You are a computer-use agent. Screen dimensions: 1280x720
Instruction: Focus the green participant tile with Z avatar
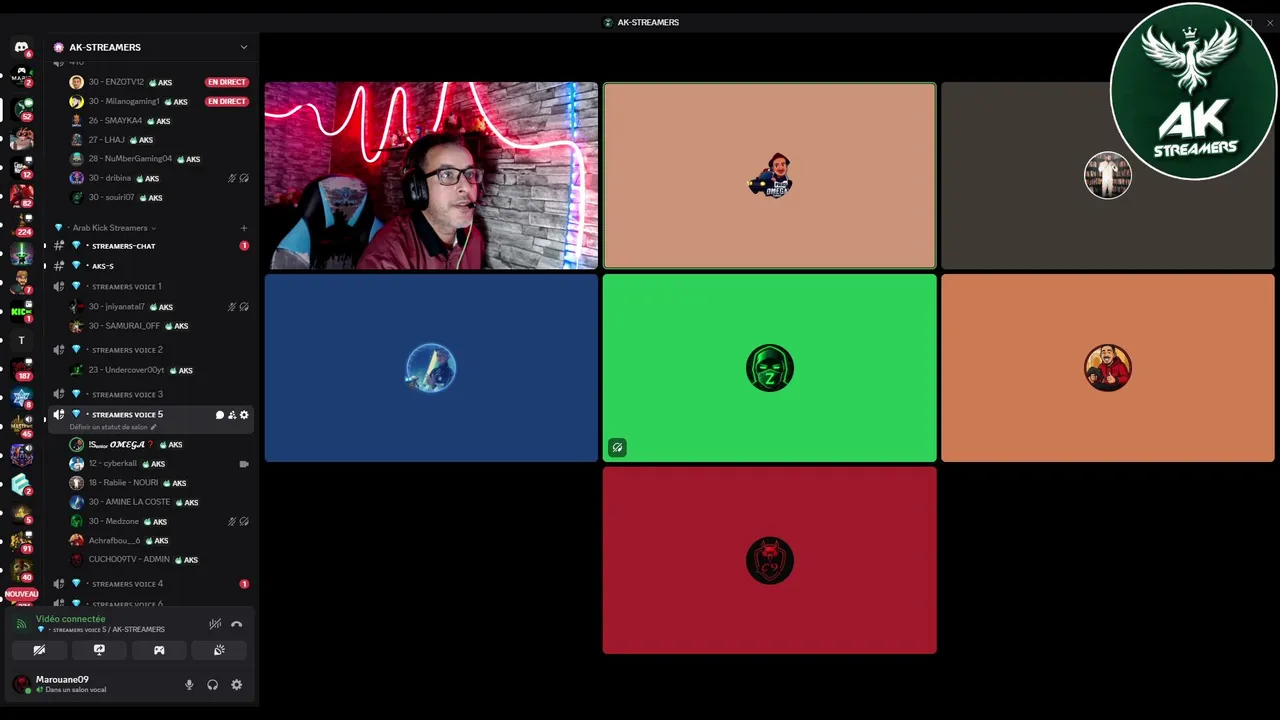pos(769,368)
